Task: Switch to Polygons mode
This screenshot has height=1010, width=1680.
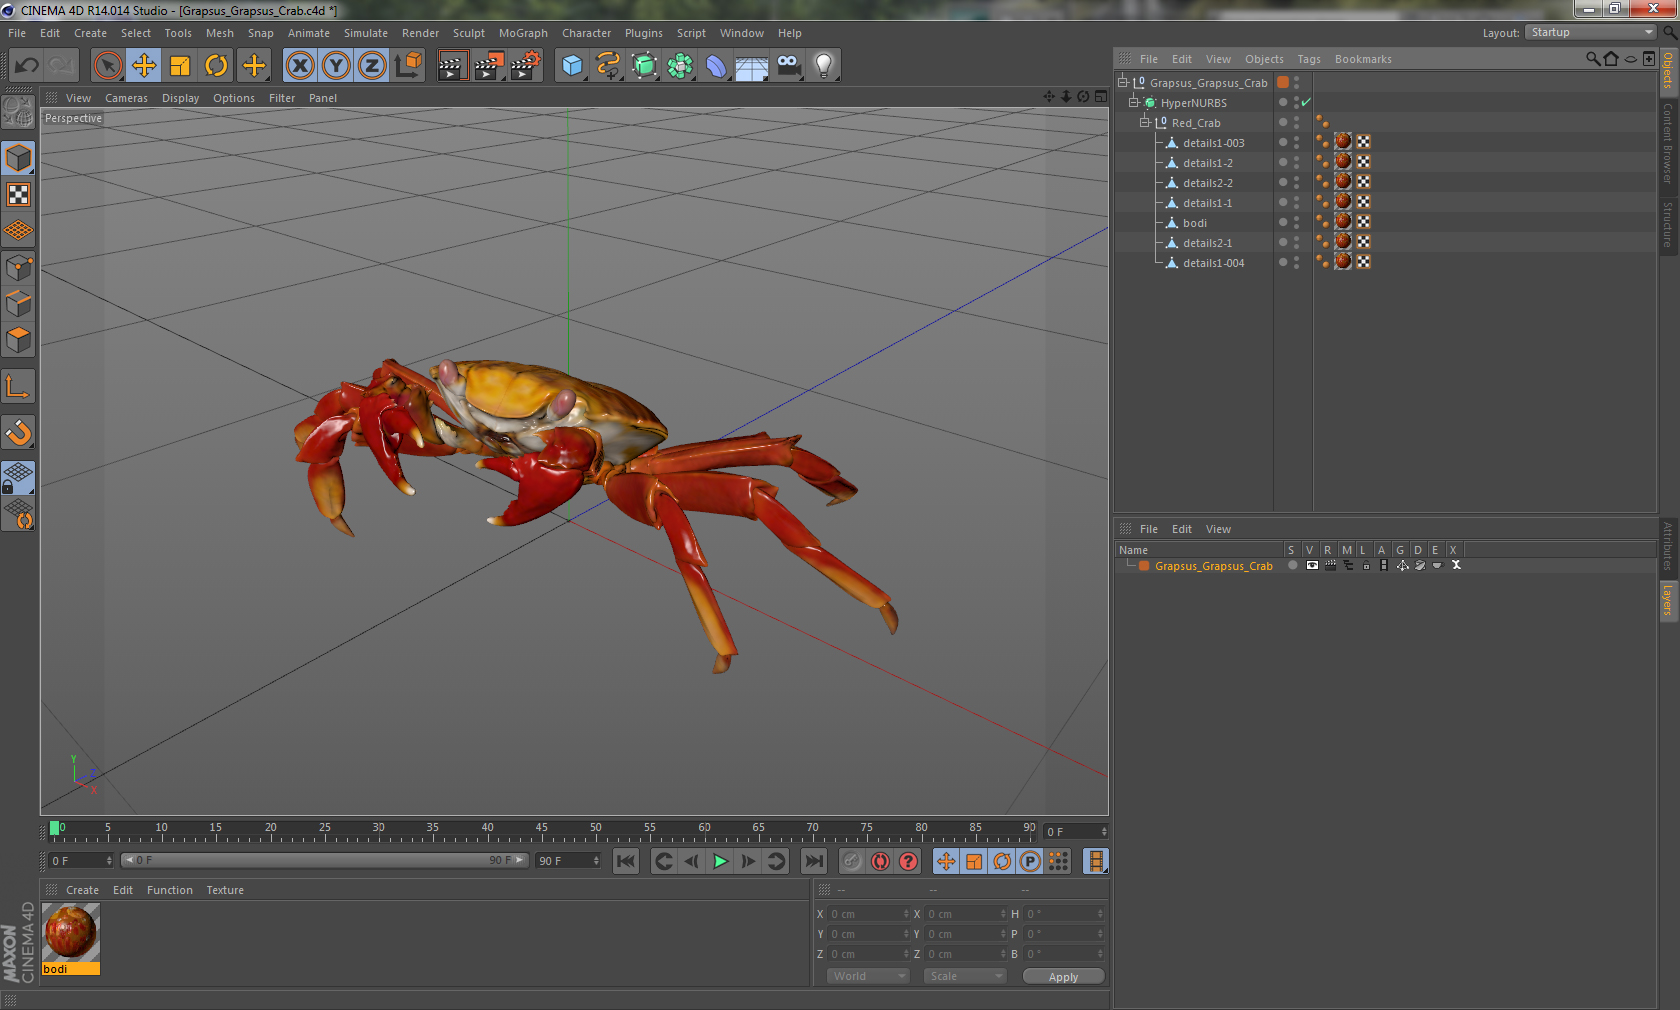Action: pos(18,340)
